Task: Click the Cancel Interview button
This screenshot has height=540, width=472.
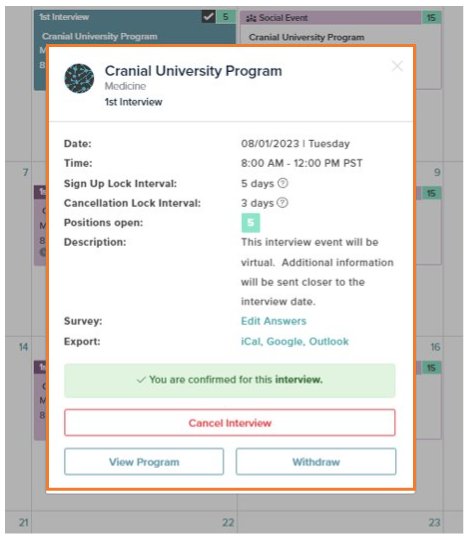Action: (x=230, y=423)
